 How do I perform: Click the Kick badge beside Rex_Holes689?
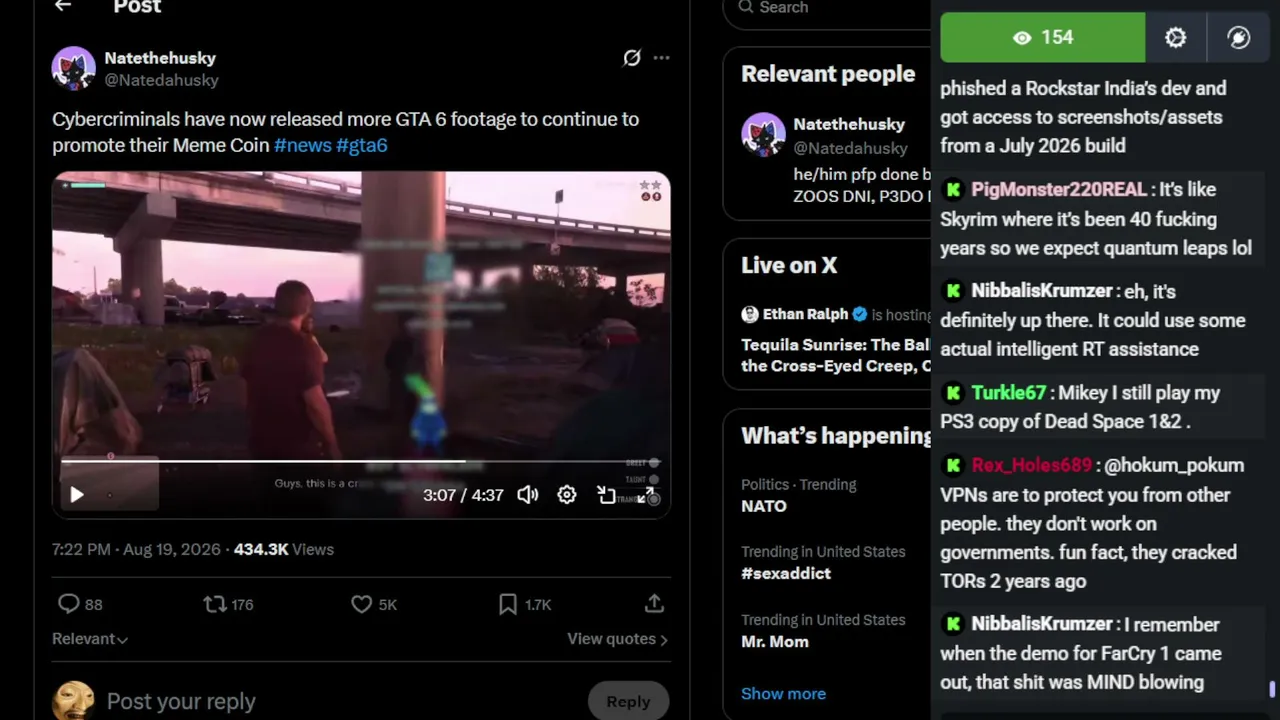coord(953,465)
